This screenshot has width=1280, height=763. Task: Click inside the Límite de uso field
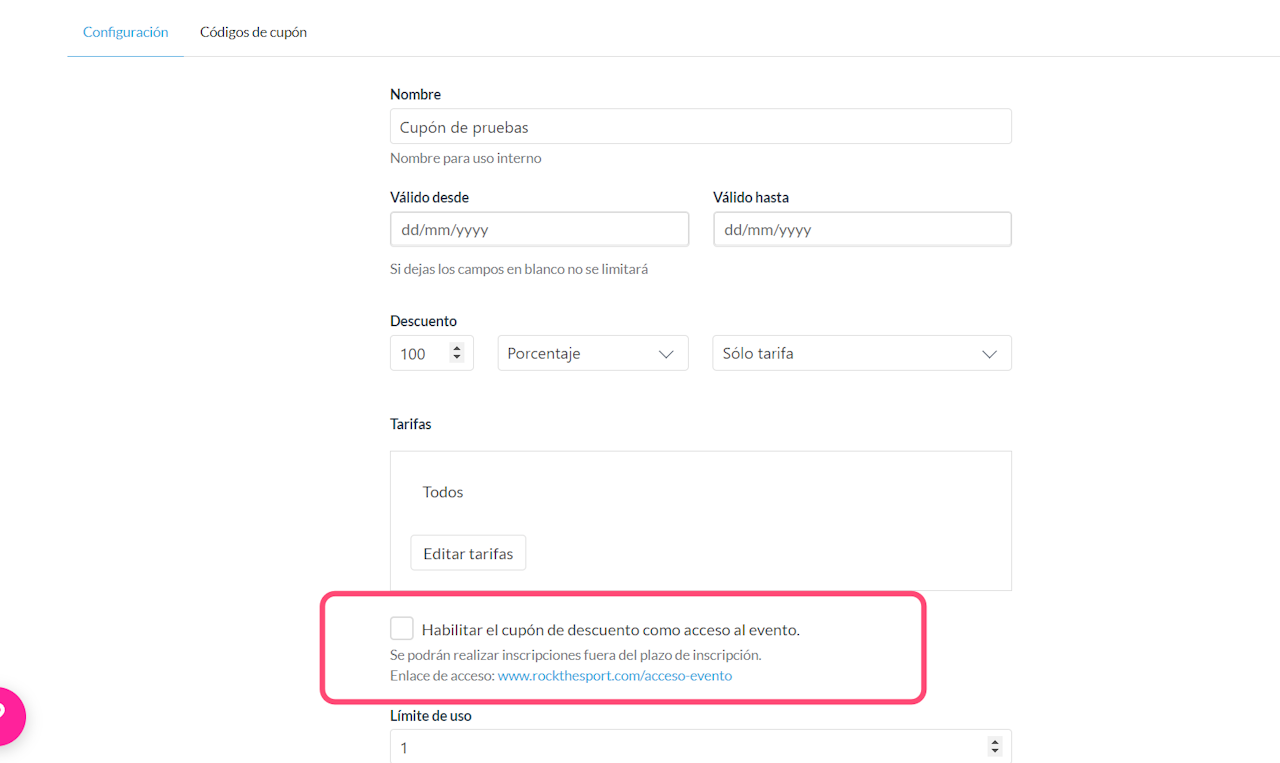tap(680, 747)
